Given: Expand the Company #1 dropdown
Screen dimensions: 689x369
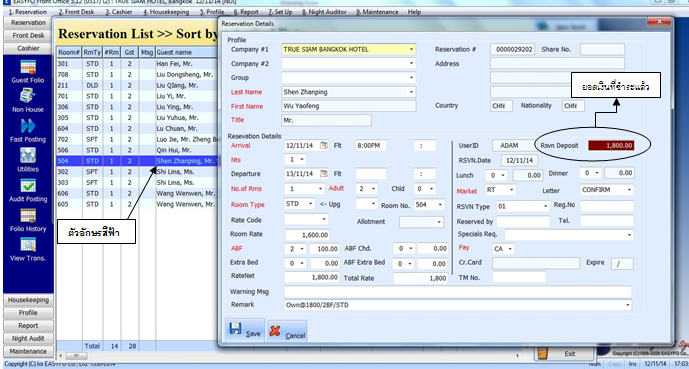Looking at the screenshot, I should [x=411, y=50].
